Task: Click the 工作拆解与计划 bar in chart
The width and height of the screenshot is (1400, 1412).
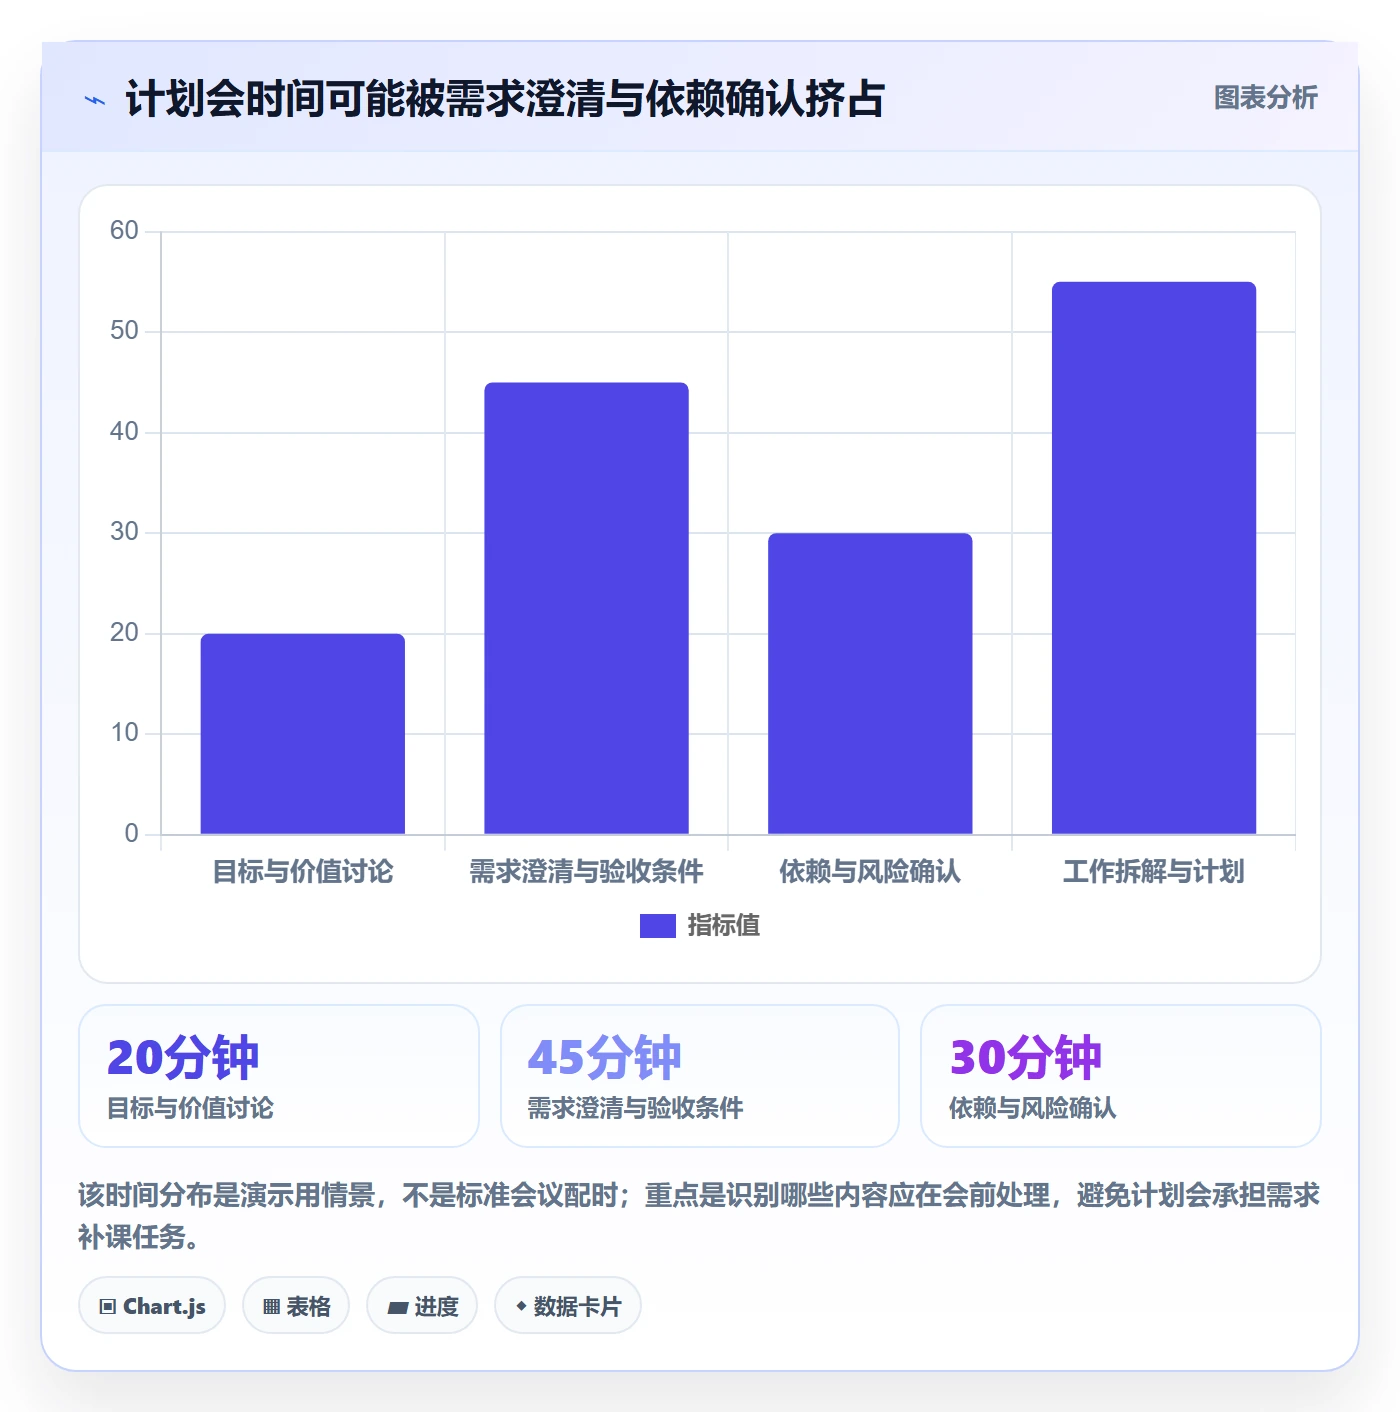Action: point(1154,558)
